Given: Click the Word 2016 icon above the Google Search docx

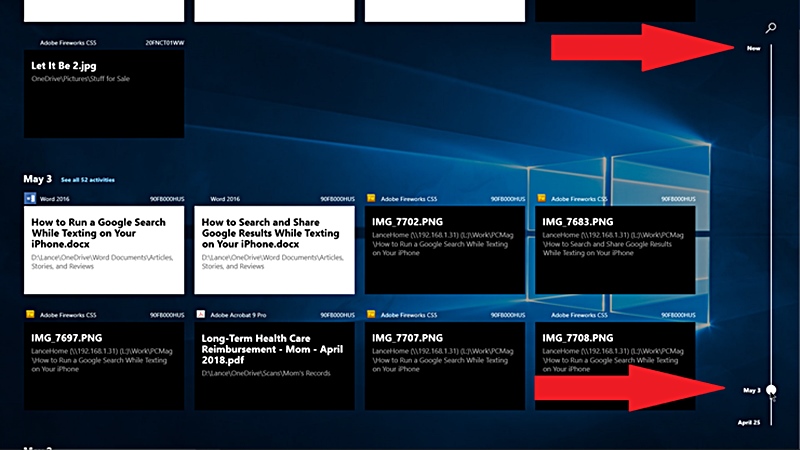Looking at the screenshot, I should coord(30,198).
